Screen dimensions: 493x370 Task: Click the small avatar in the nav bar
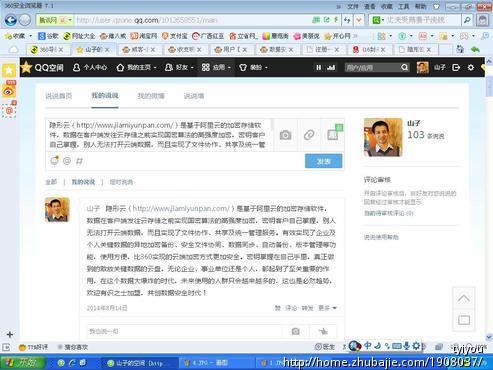(423, 67)
